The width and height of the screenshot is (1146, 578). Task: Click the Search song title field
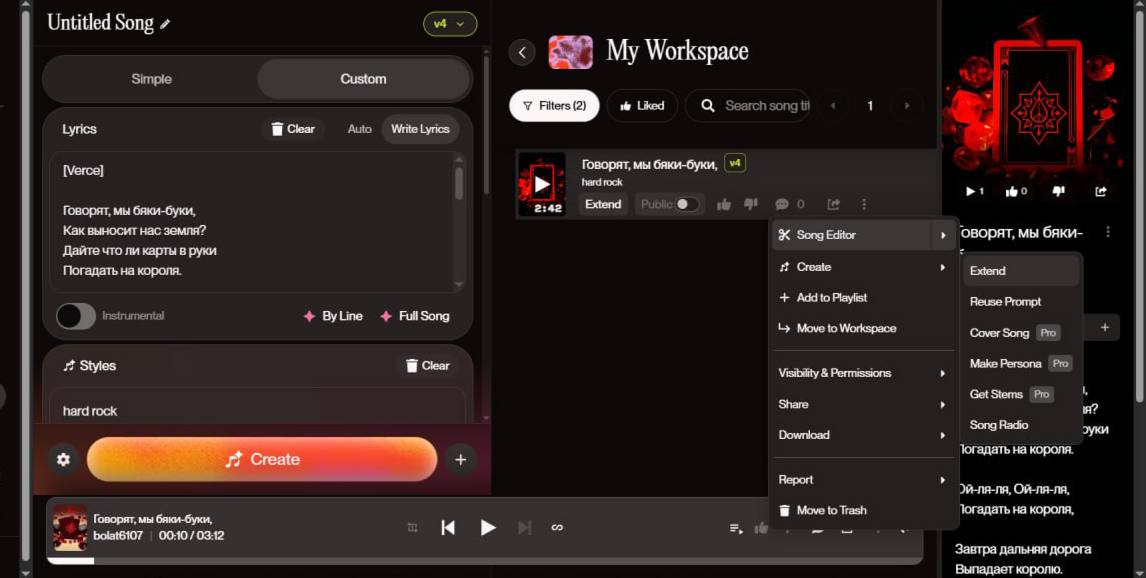pyautogui.click(x=748, y=106)
